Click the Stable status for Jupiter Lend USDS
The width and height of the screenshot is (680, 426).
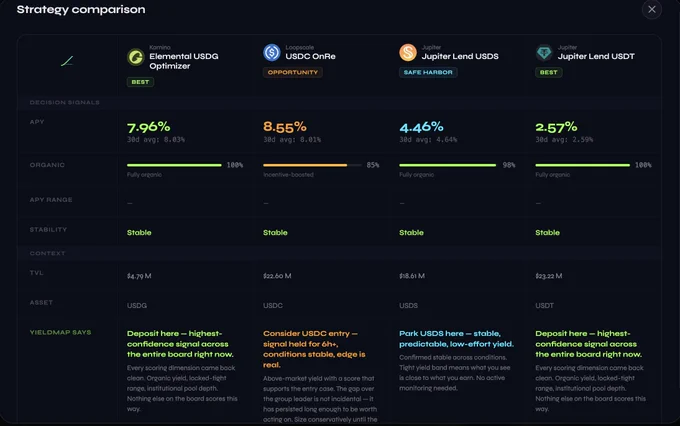pos(412,233)
